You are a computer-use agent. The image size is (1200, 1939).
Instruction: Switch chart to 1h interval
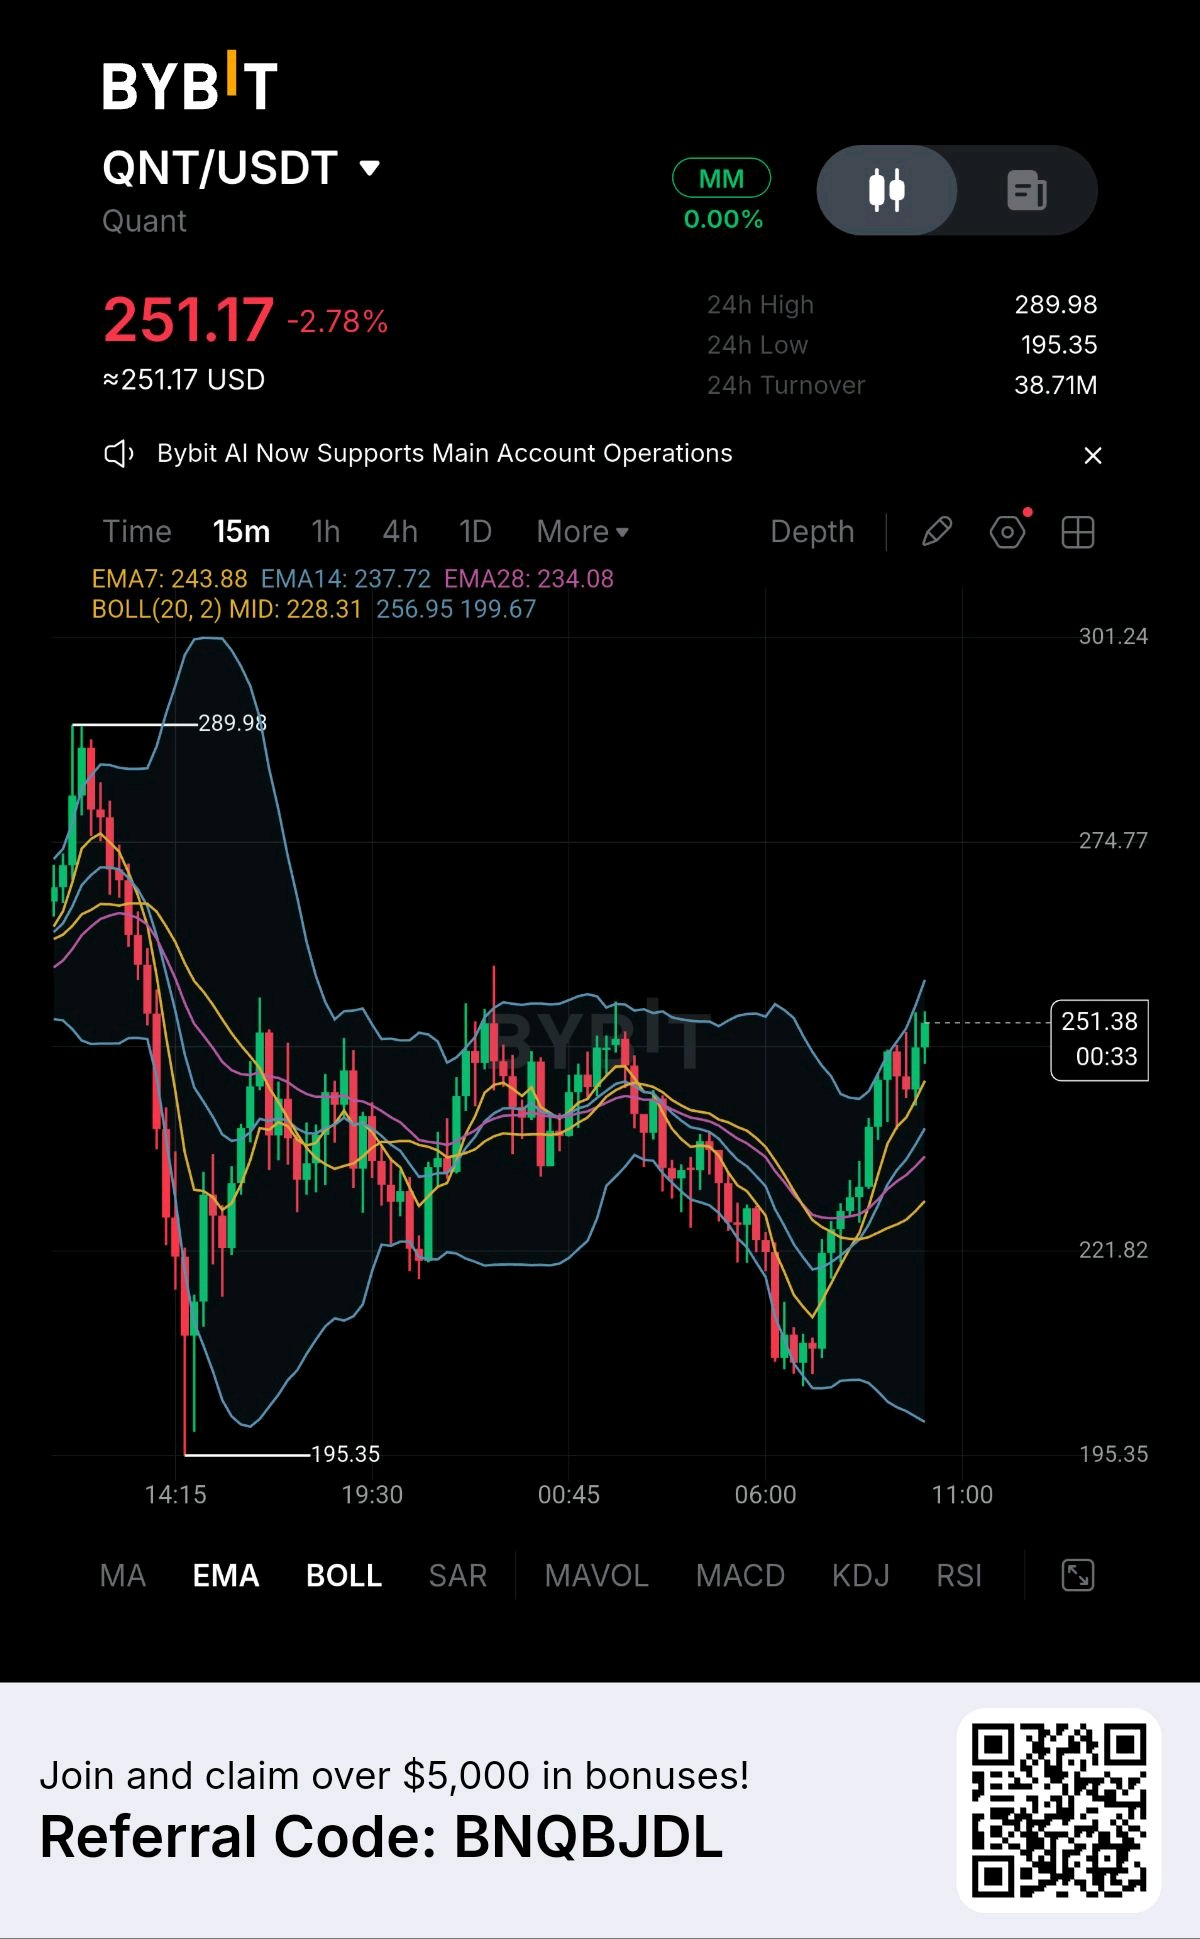[326, 531]
